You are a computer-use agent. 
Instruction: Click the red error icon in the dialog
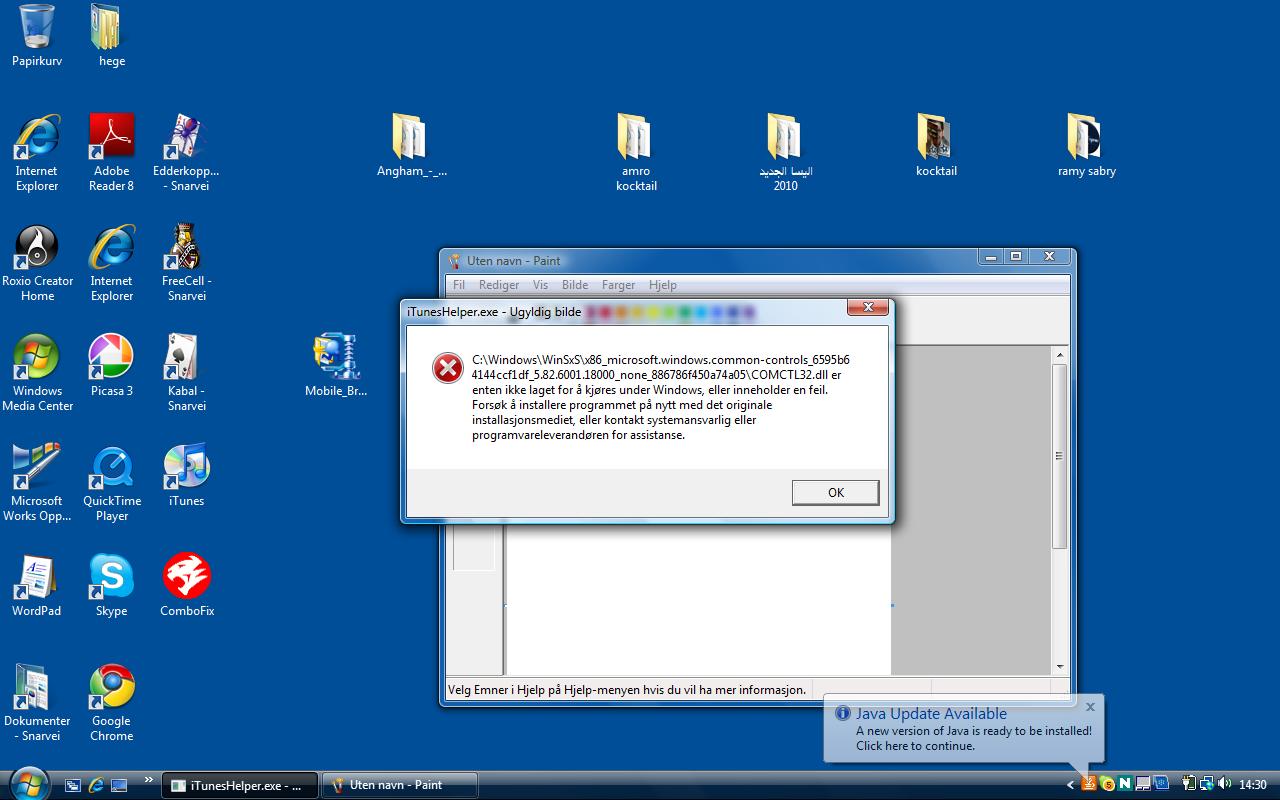tap(447, 367)
